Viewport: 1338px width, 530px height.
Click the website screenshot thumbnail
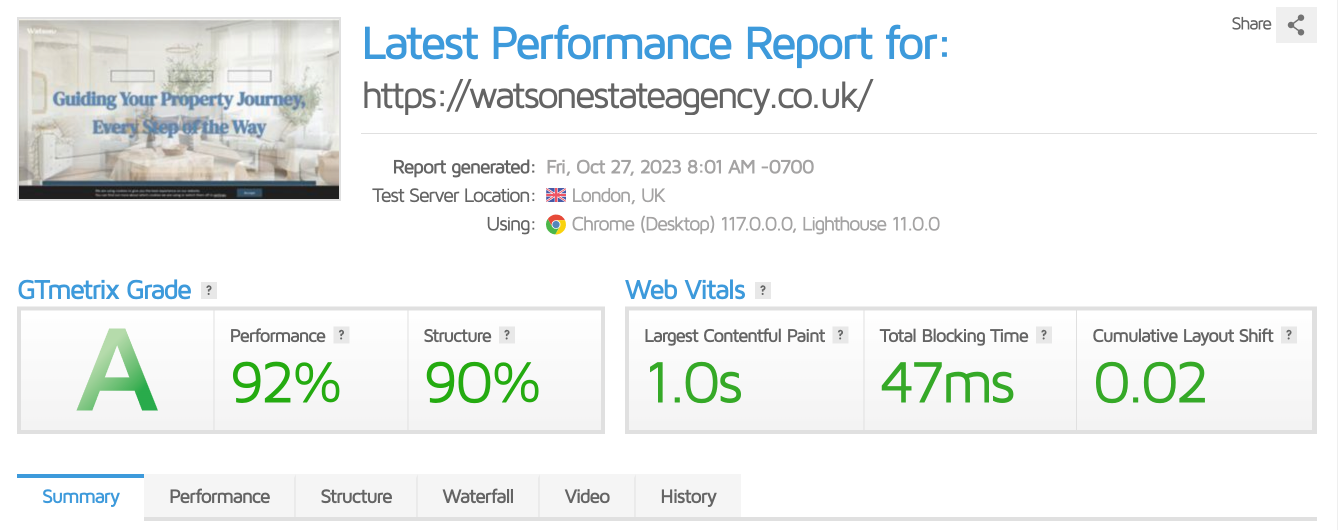(x=179, y=108)
